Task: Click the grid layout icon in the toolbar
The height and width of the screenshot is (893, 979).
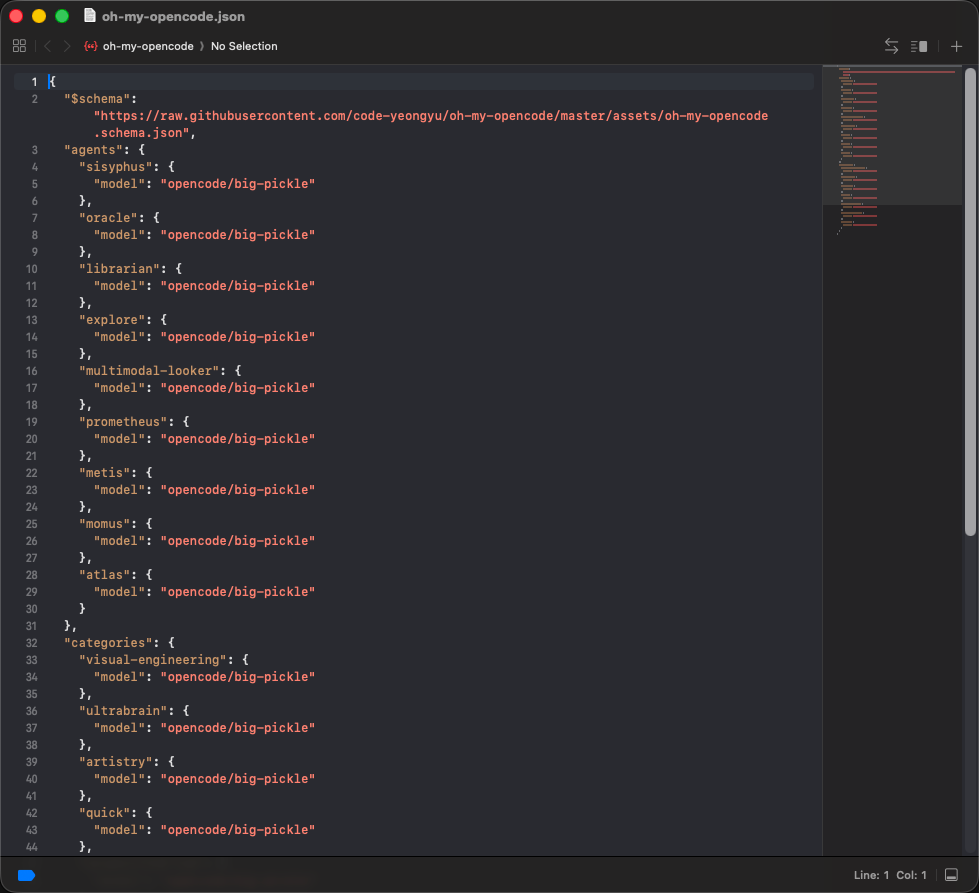Action: [x=19, y=46]
